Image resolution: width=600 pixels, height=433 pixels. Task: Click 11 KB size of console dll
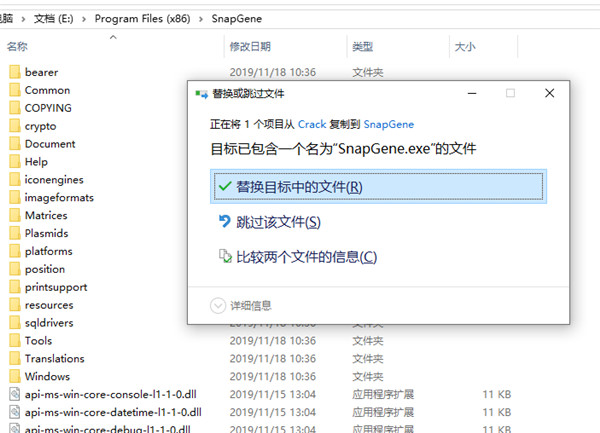[x=497, y=394]
